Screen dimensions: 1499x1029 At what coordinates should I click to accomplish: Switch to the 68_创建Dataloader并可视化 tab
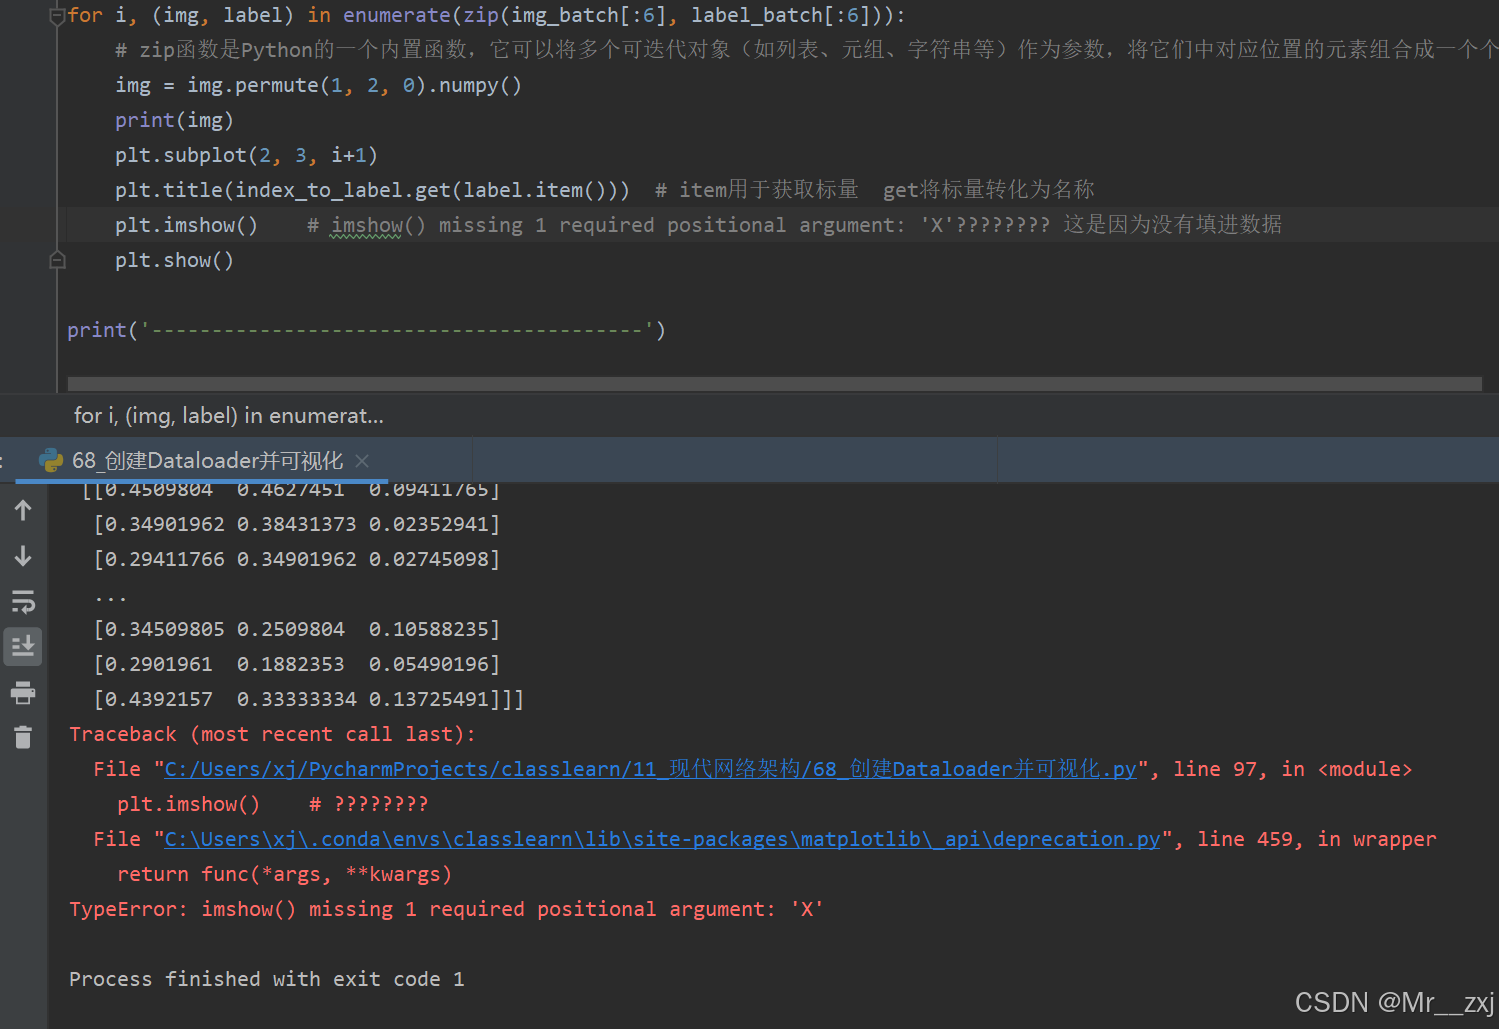[x=205, y=460]
